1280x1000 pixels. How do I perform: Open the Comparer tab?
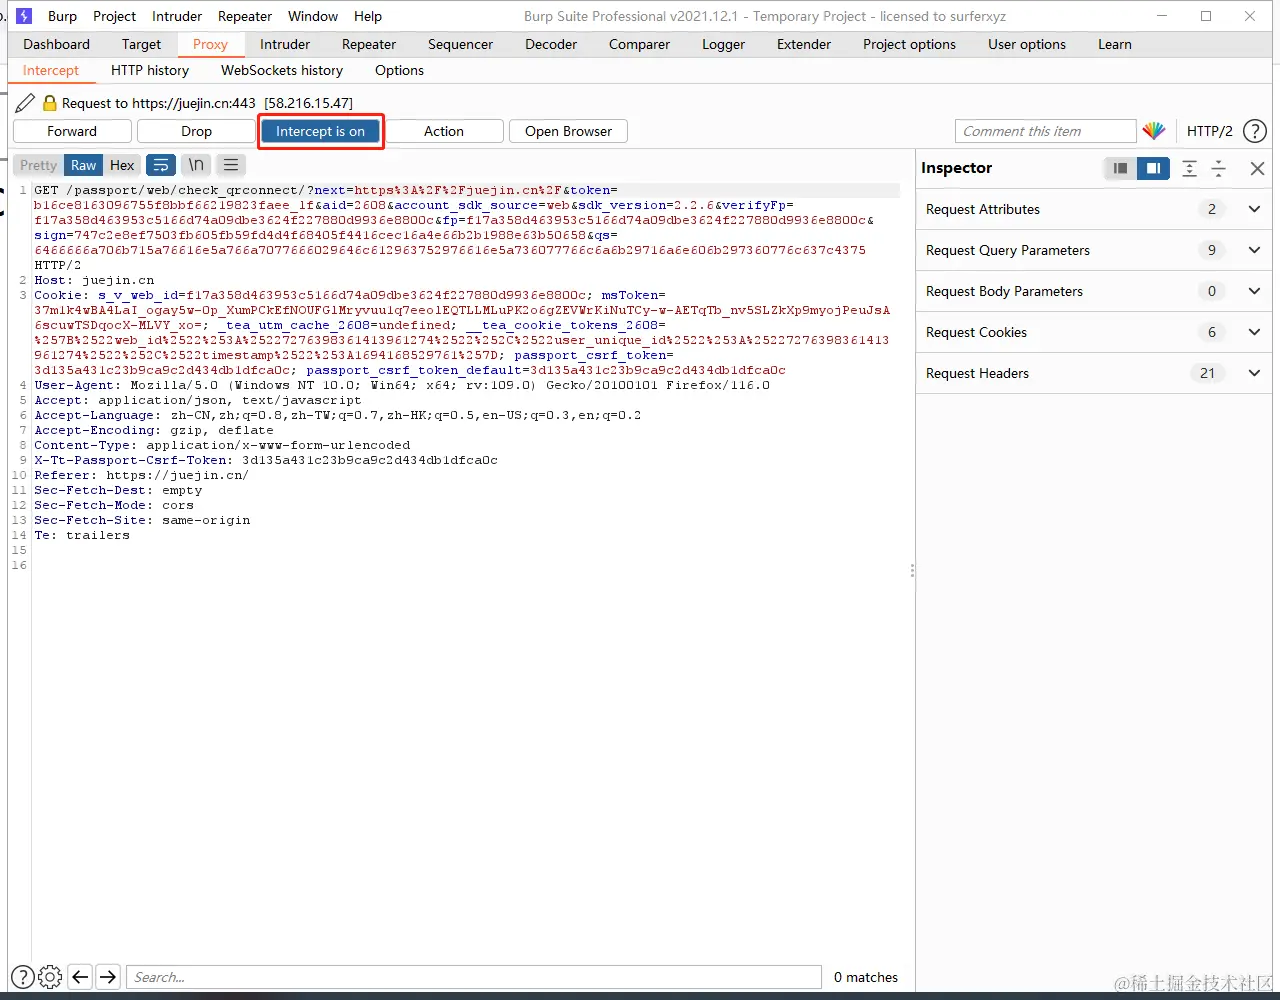coord(639,44)
